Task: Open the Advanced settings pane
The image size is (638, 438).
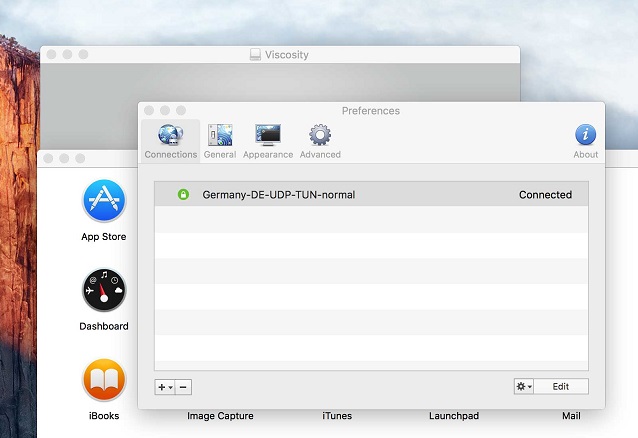Action: [320, 140]
